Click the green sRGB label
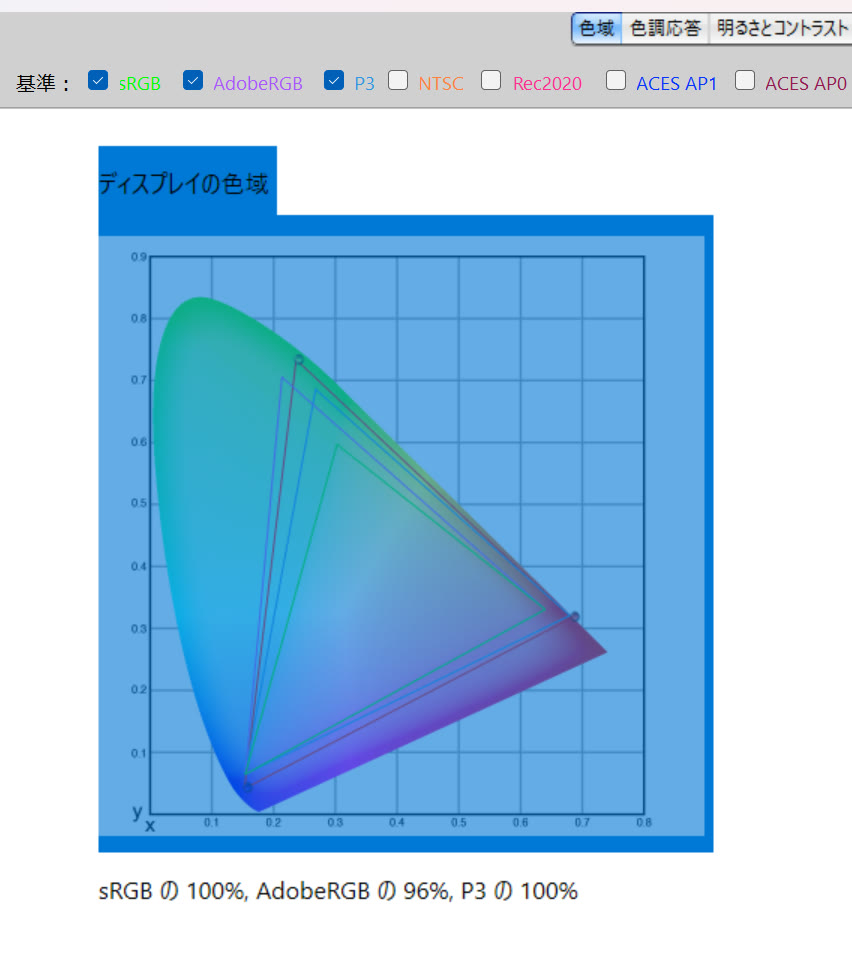 pyautogui.click(x=139, y=84)
